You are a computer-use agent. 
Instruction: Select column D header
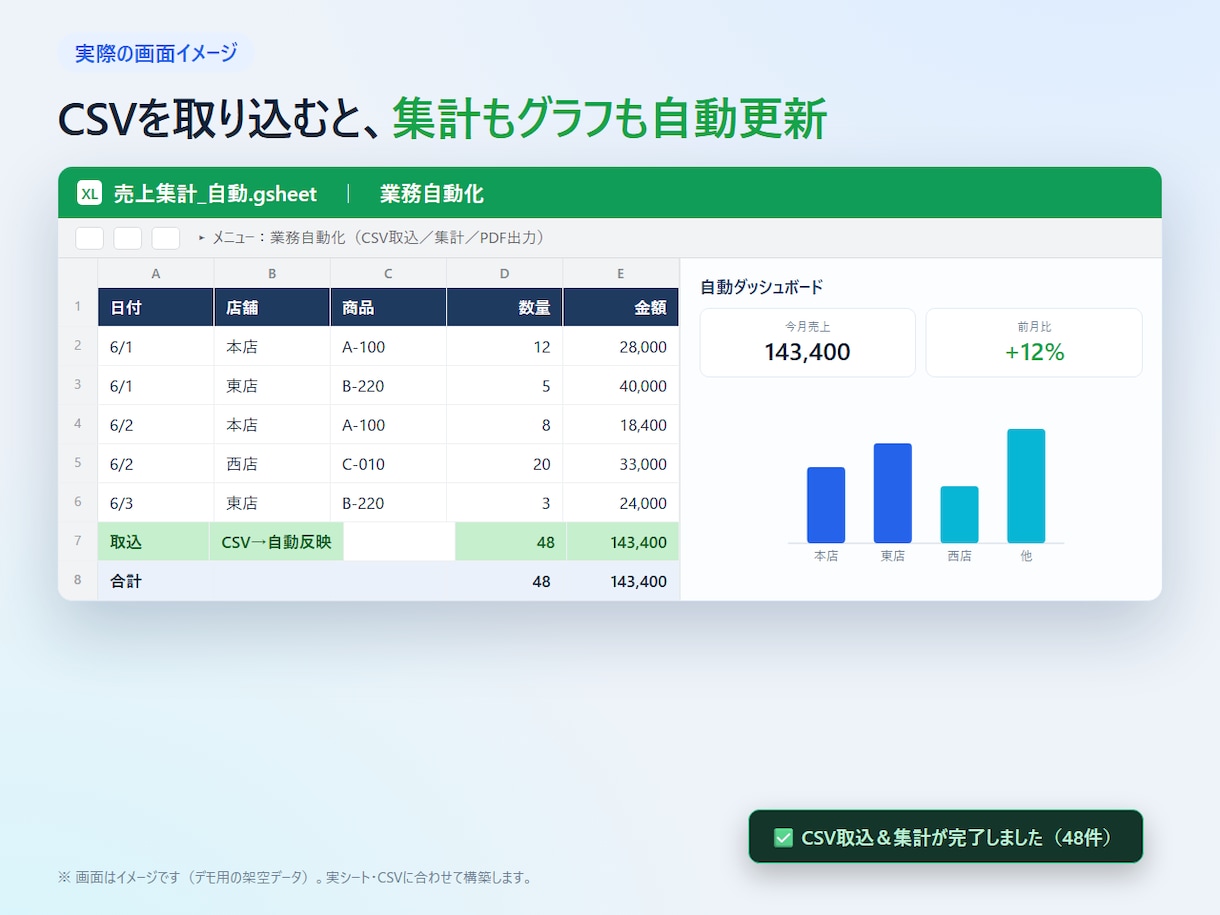(x=504, y=273)
